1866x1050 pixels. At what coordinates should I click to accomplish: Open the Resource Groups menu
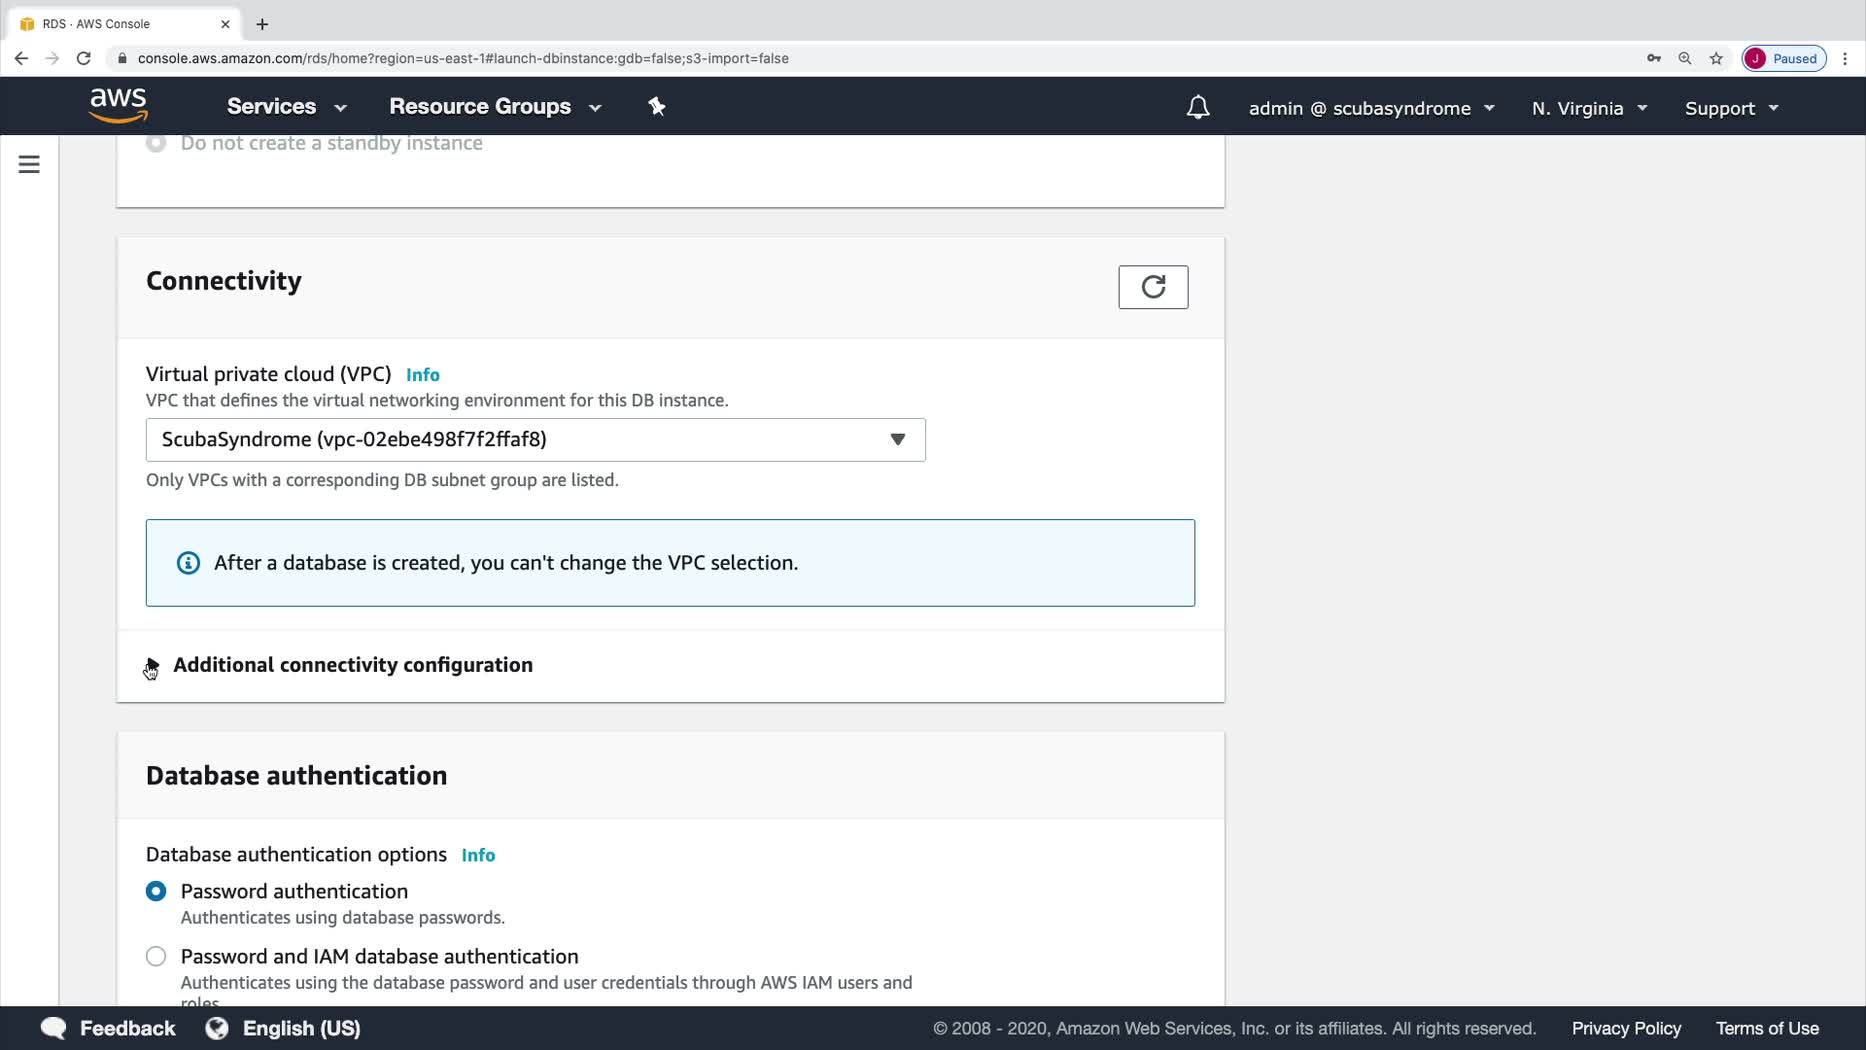coord(495,106)
